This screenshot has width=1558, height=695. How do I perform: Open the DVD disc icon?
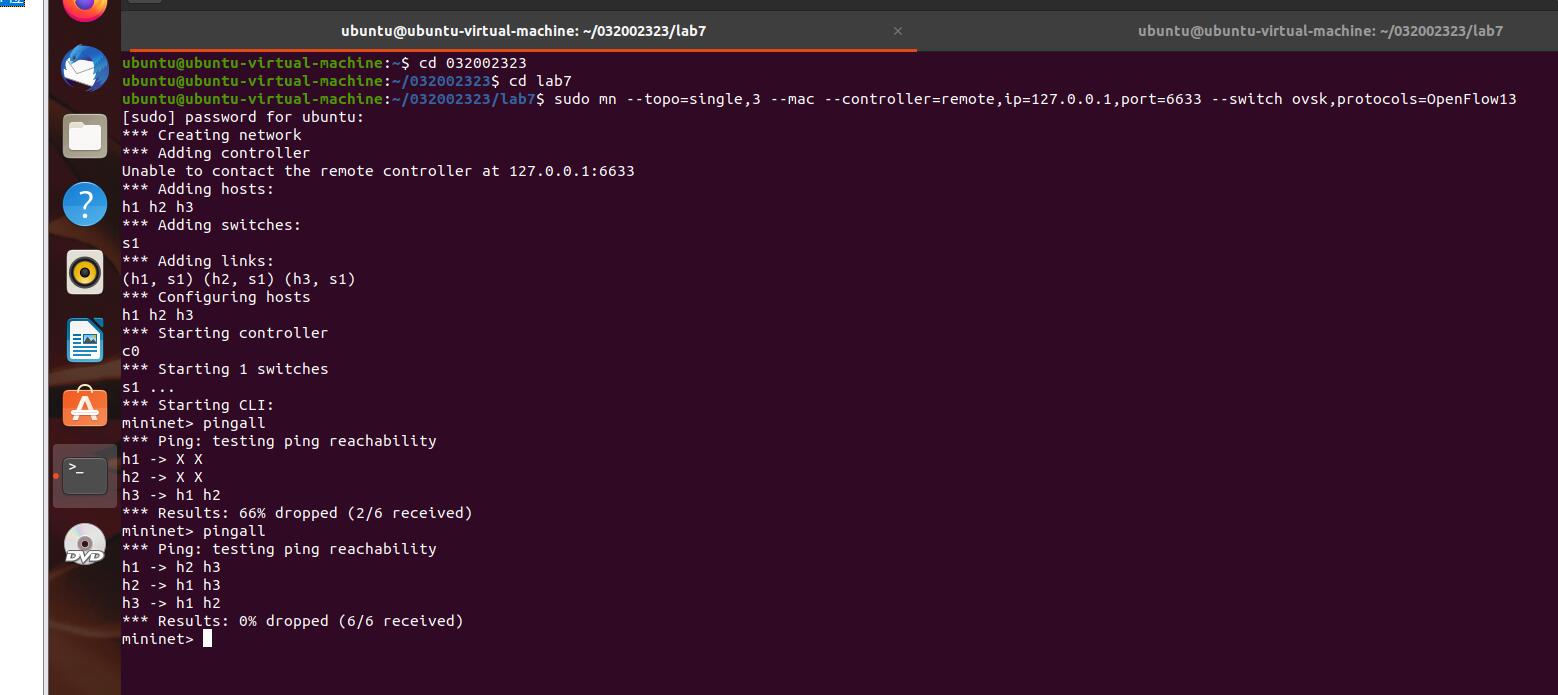[x=85, y=545]
